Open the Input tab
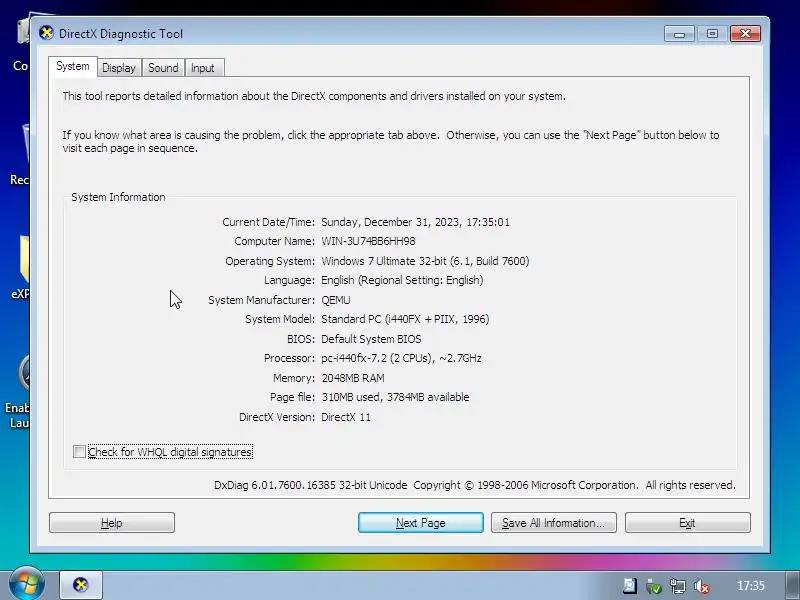This screenshot has height=600, width=800. [x=203, y=68]
